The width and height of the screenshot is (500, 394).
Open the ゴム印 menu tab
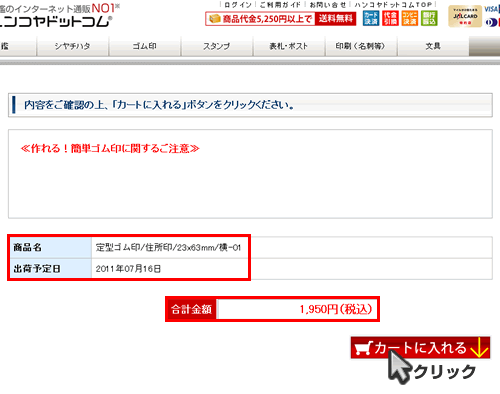(x=144, y=46)
